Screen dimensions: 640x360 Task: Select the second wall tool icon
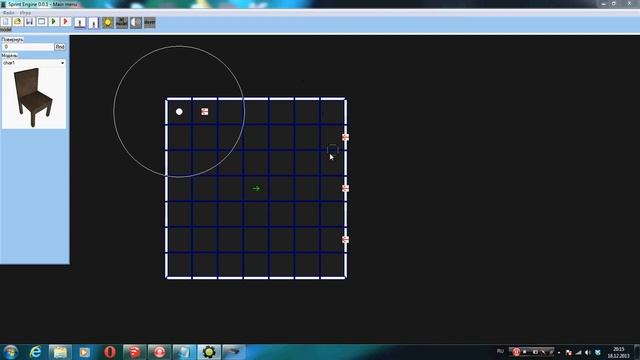93,22
